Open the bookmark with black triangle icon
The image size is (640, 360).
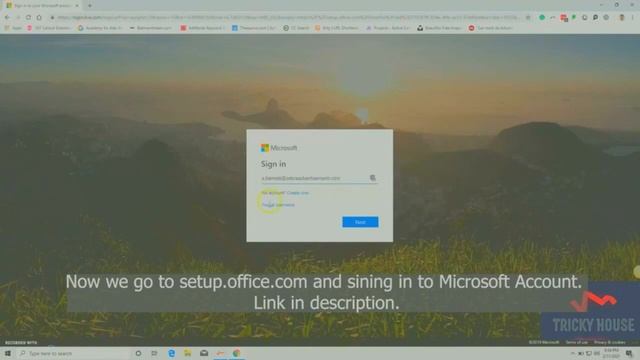pyautogui.click(x=439, y=28)
